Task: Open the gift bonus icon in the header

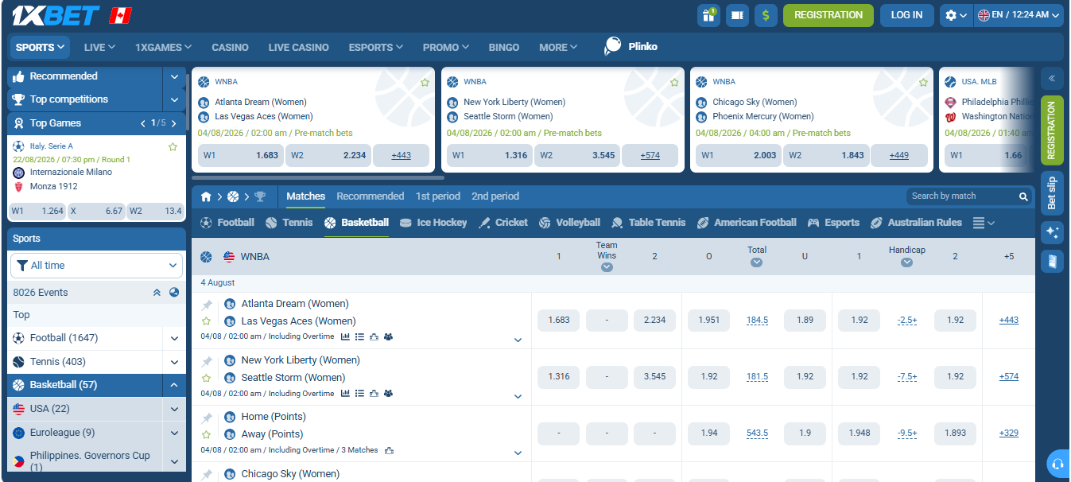Action: (708, 15)
